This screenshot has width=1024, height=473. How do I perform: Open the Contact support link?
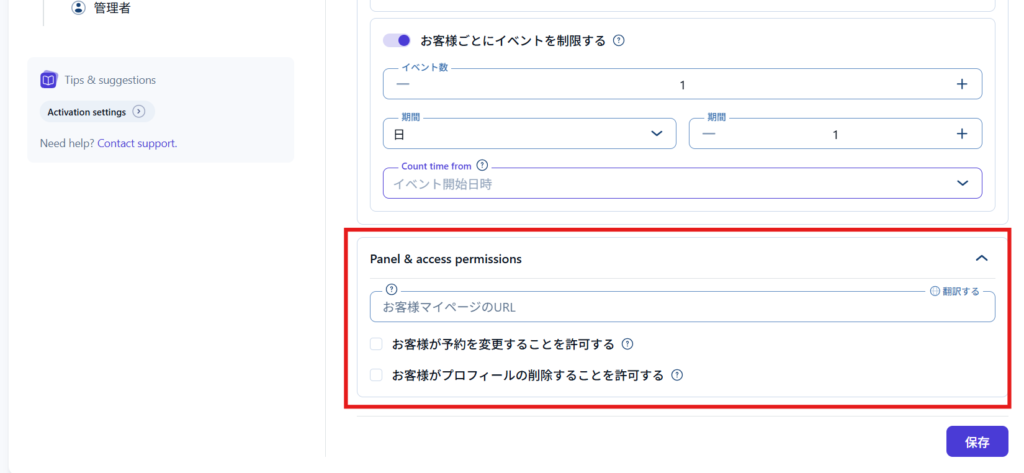click(x=137, y=143)
